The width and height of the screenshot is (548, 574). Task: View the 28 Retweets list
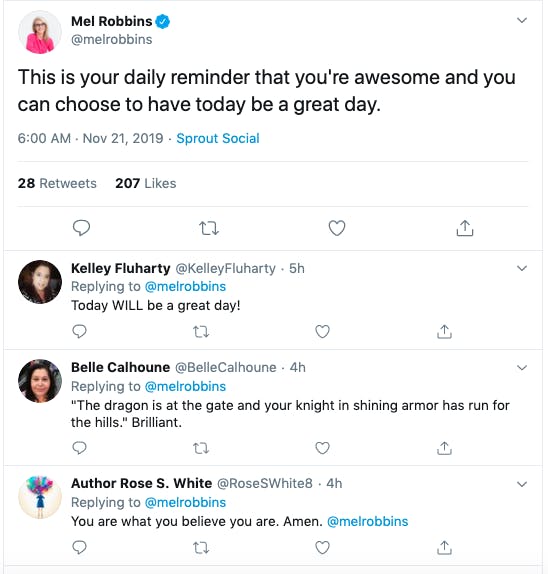(57, 183)
